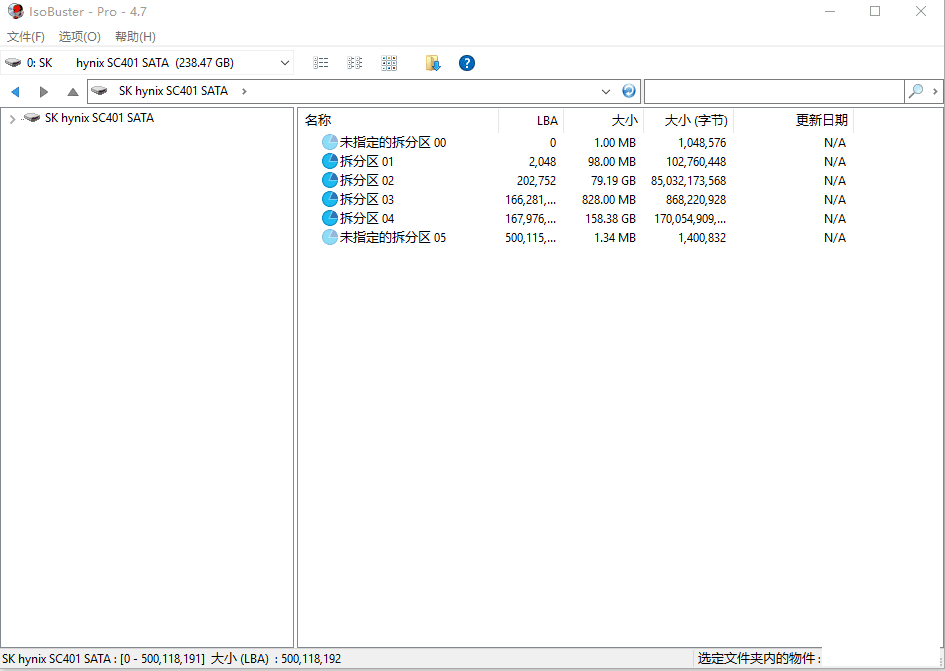The image size is (945, 671).
Task: Expand SK hynix SC401 SATA tree node
Action: 12,119
